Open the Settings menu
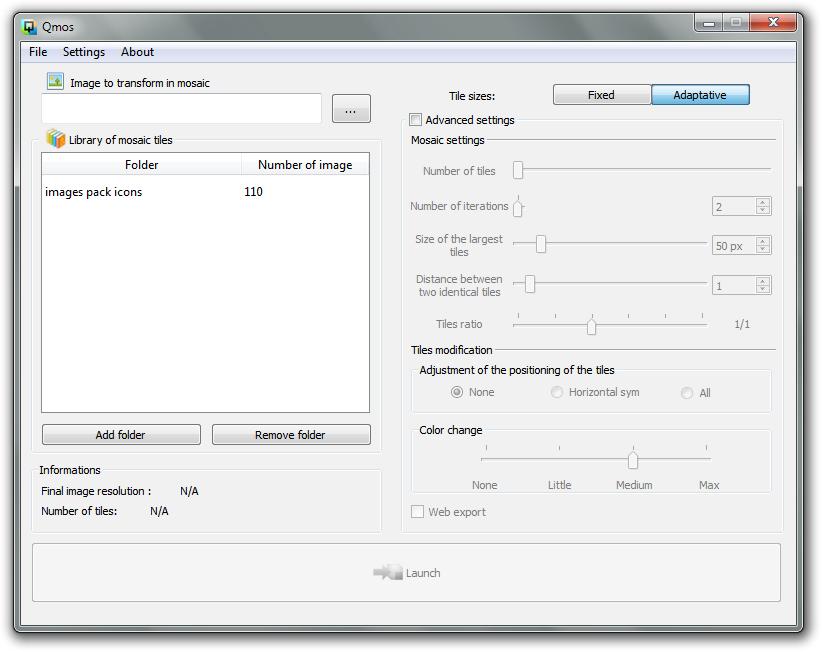This screenshot has width=822, height=652. point(84,52)
